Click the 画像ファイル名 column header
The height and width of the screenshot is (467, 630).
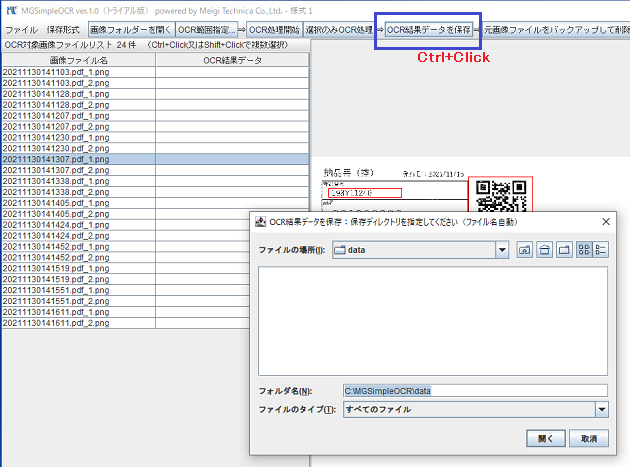coord(79,60)
